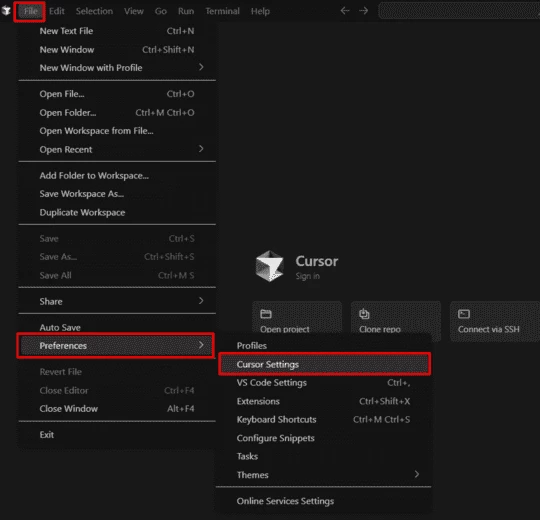Click the Save menu entry

tap(117, 239)
